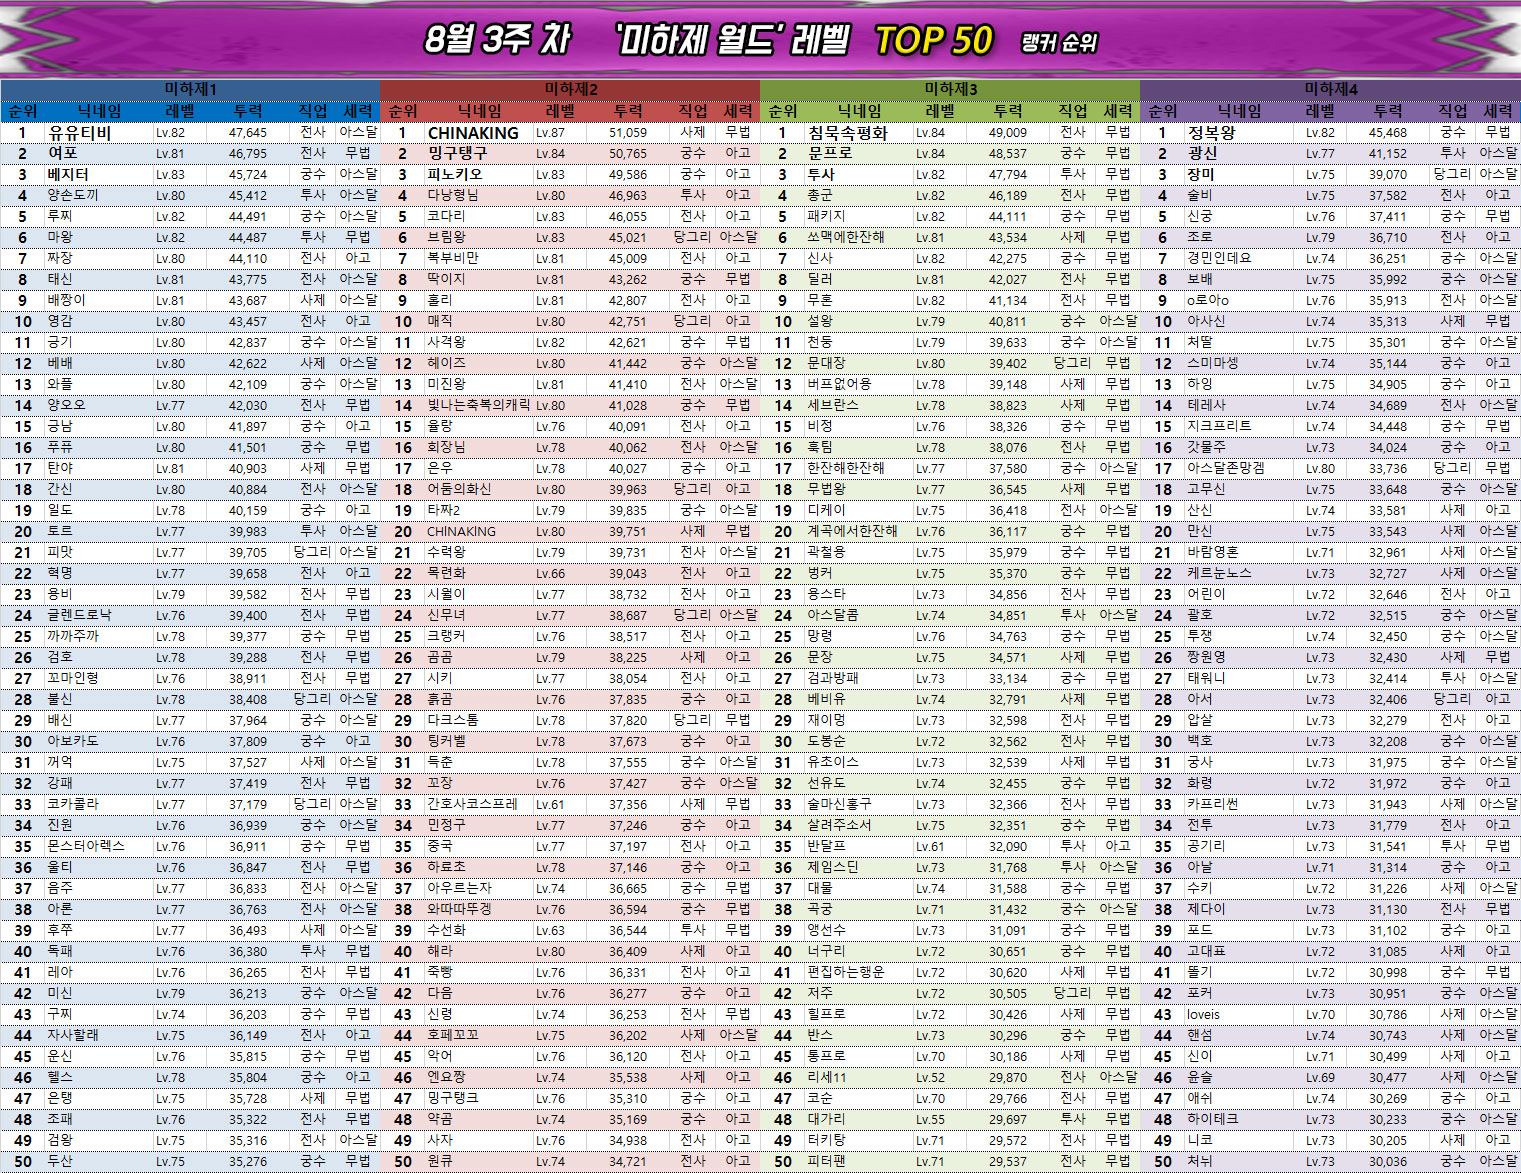This screenshot has width=1521, height=1173.
Task: Click the nickname 몬스터아렉스 in 미하제1
Action: [86, 846]
